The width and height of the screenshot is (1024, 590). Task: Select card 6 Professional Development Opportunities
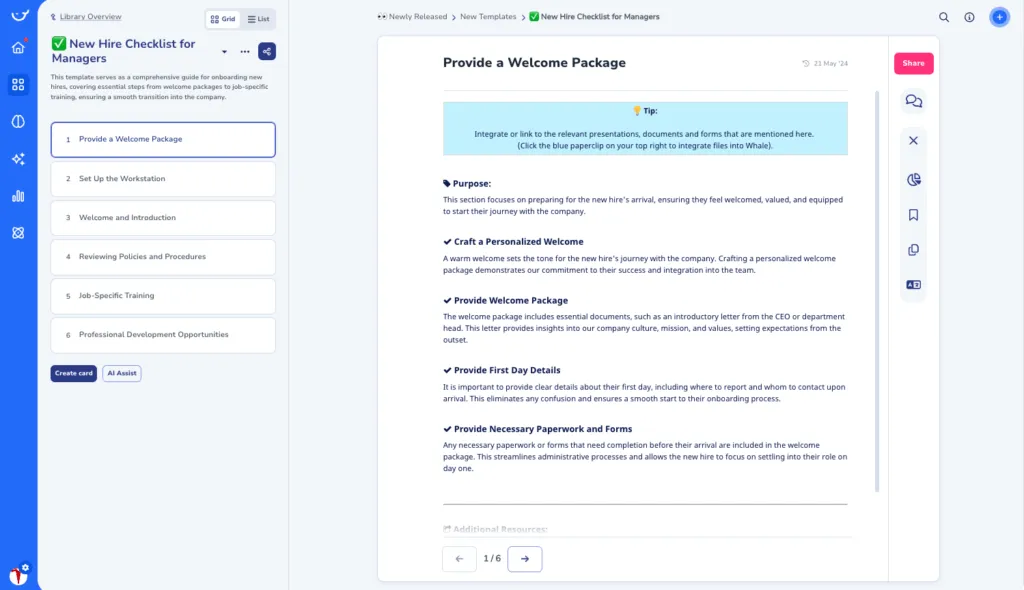tap(163, 335)
